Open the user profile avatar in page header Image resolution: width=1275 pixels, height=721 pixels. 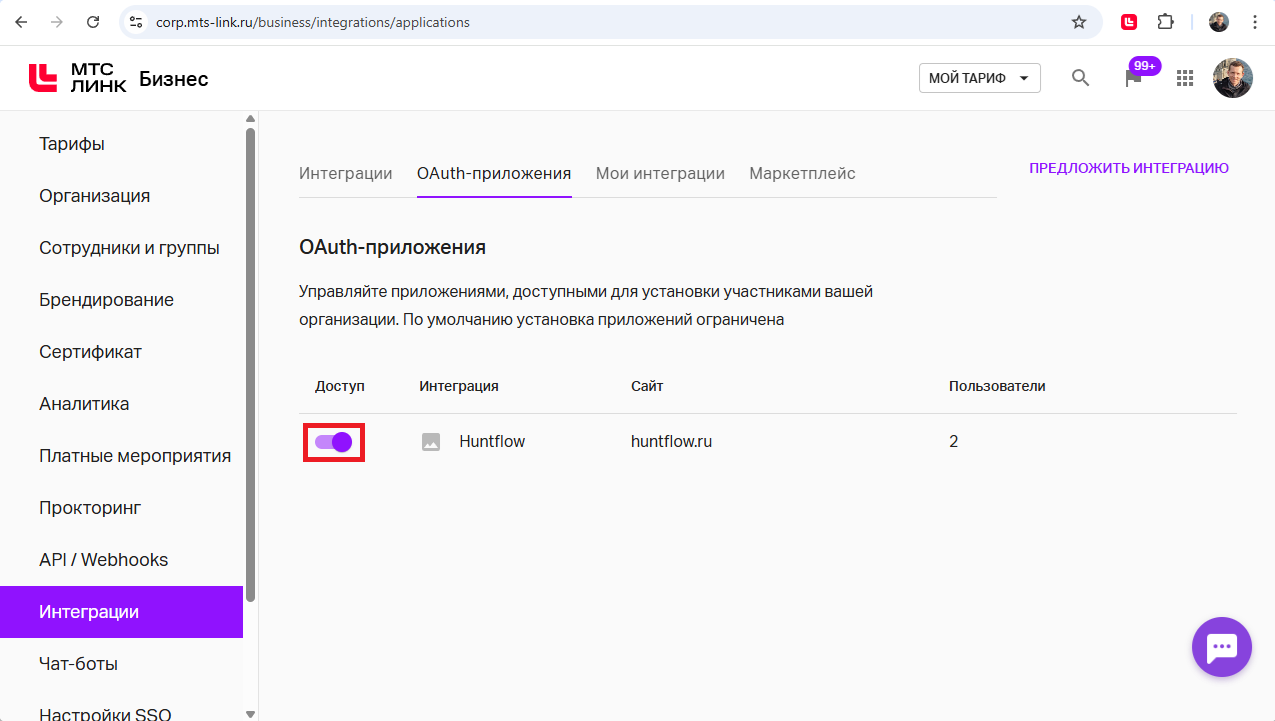[1232, 78]
